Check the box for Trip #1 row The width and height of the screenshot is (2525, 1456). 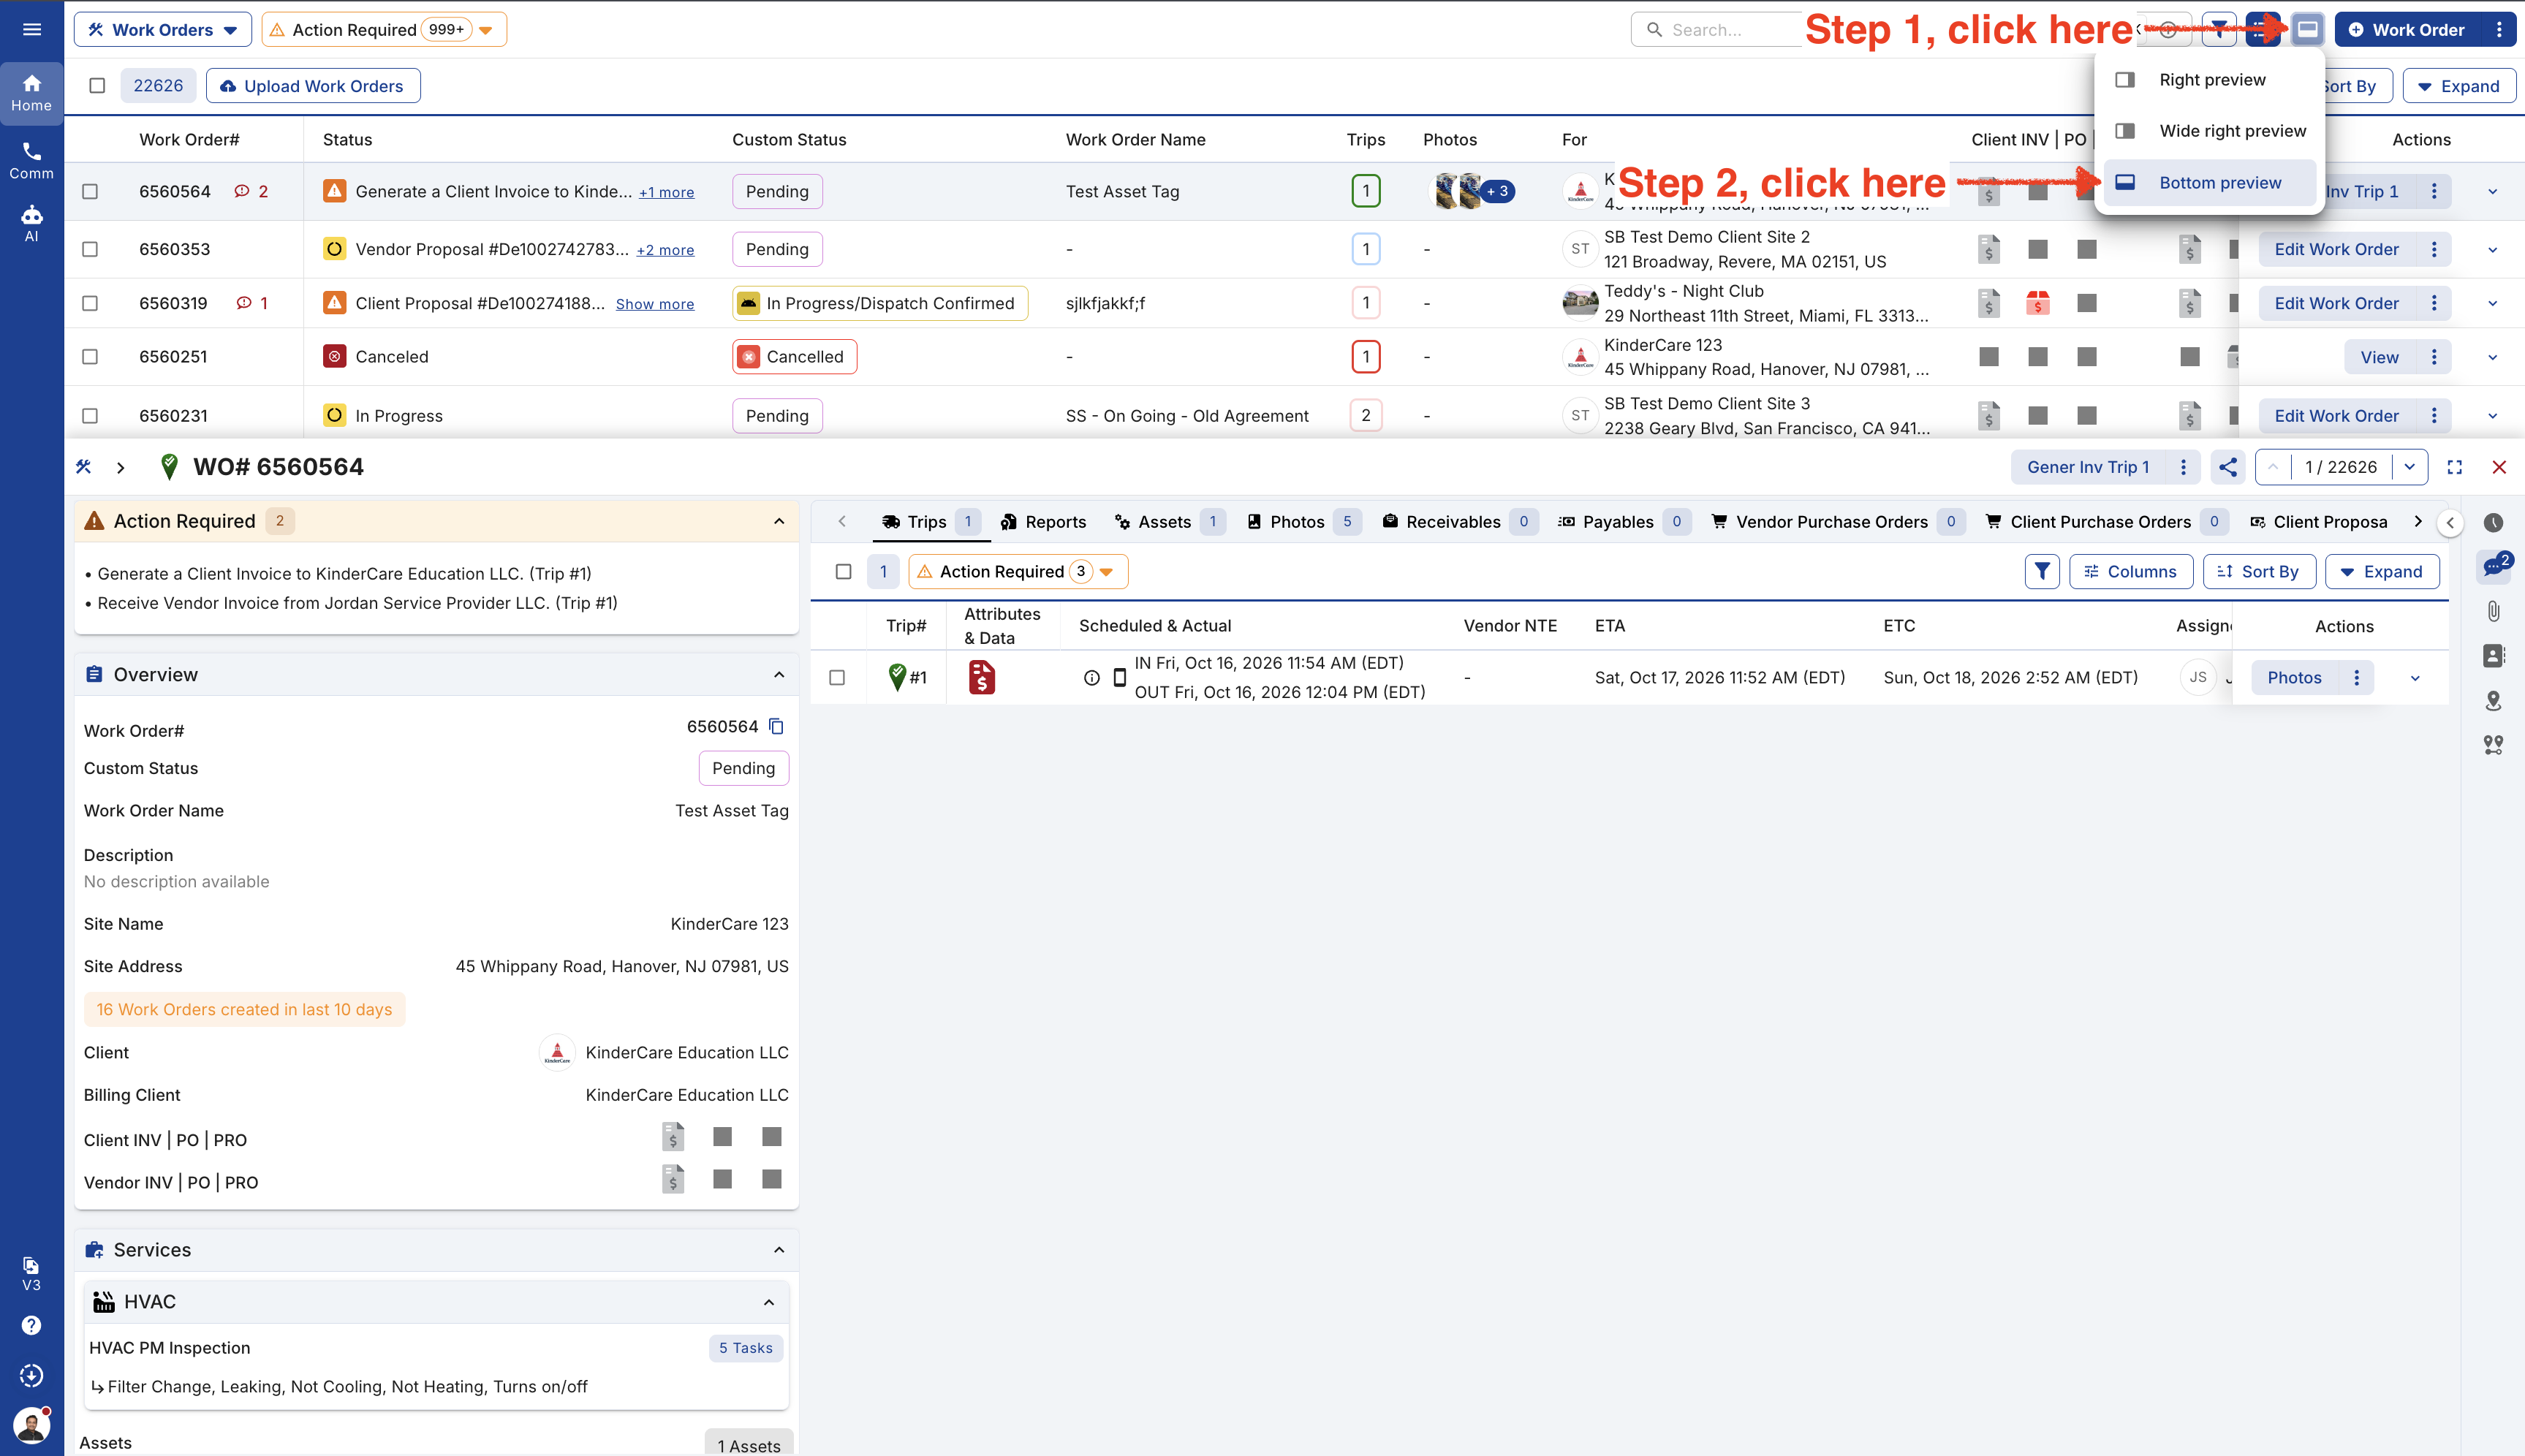coord(838,678)
